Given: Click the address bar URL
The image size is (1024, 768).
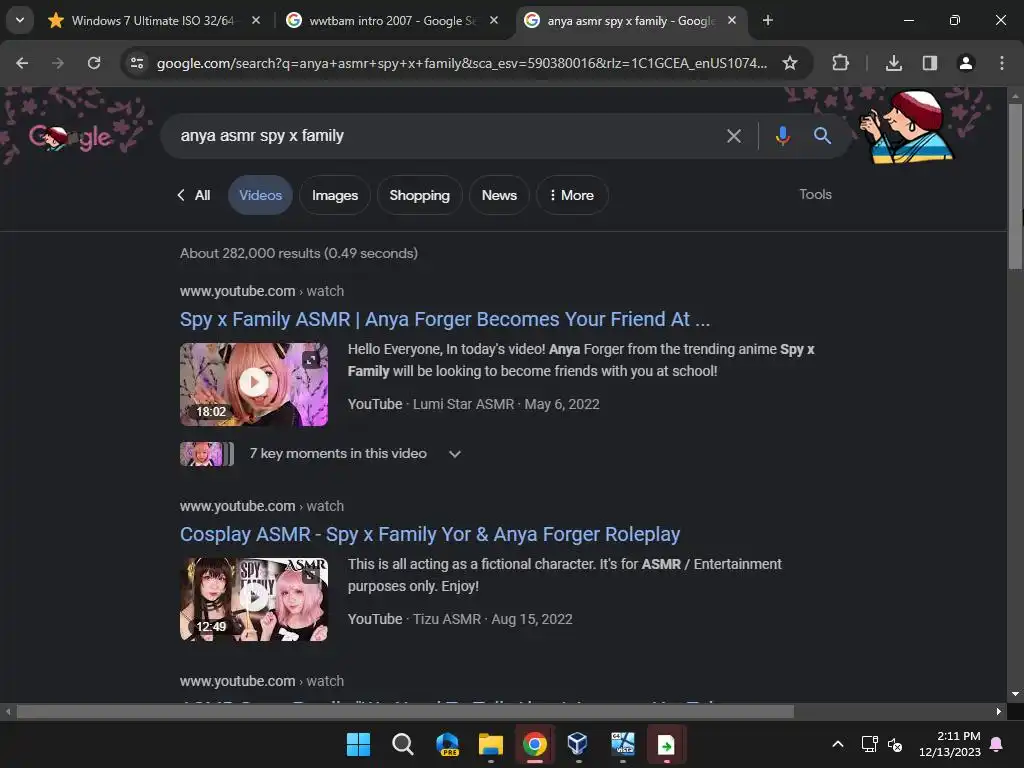Looking at the screenshot, I should [x=462, y=63].
